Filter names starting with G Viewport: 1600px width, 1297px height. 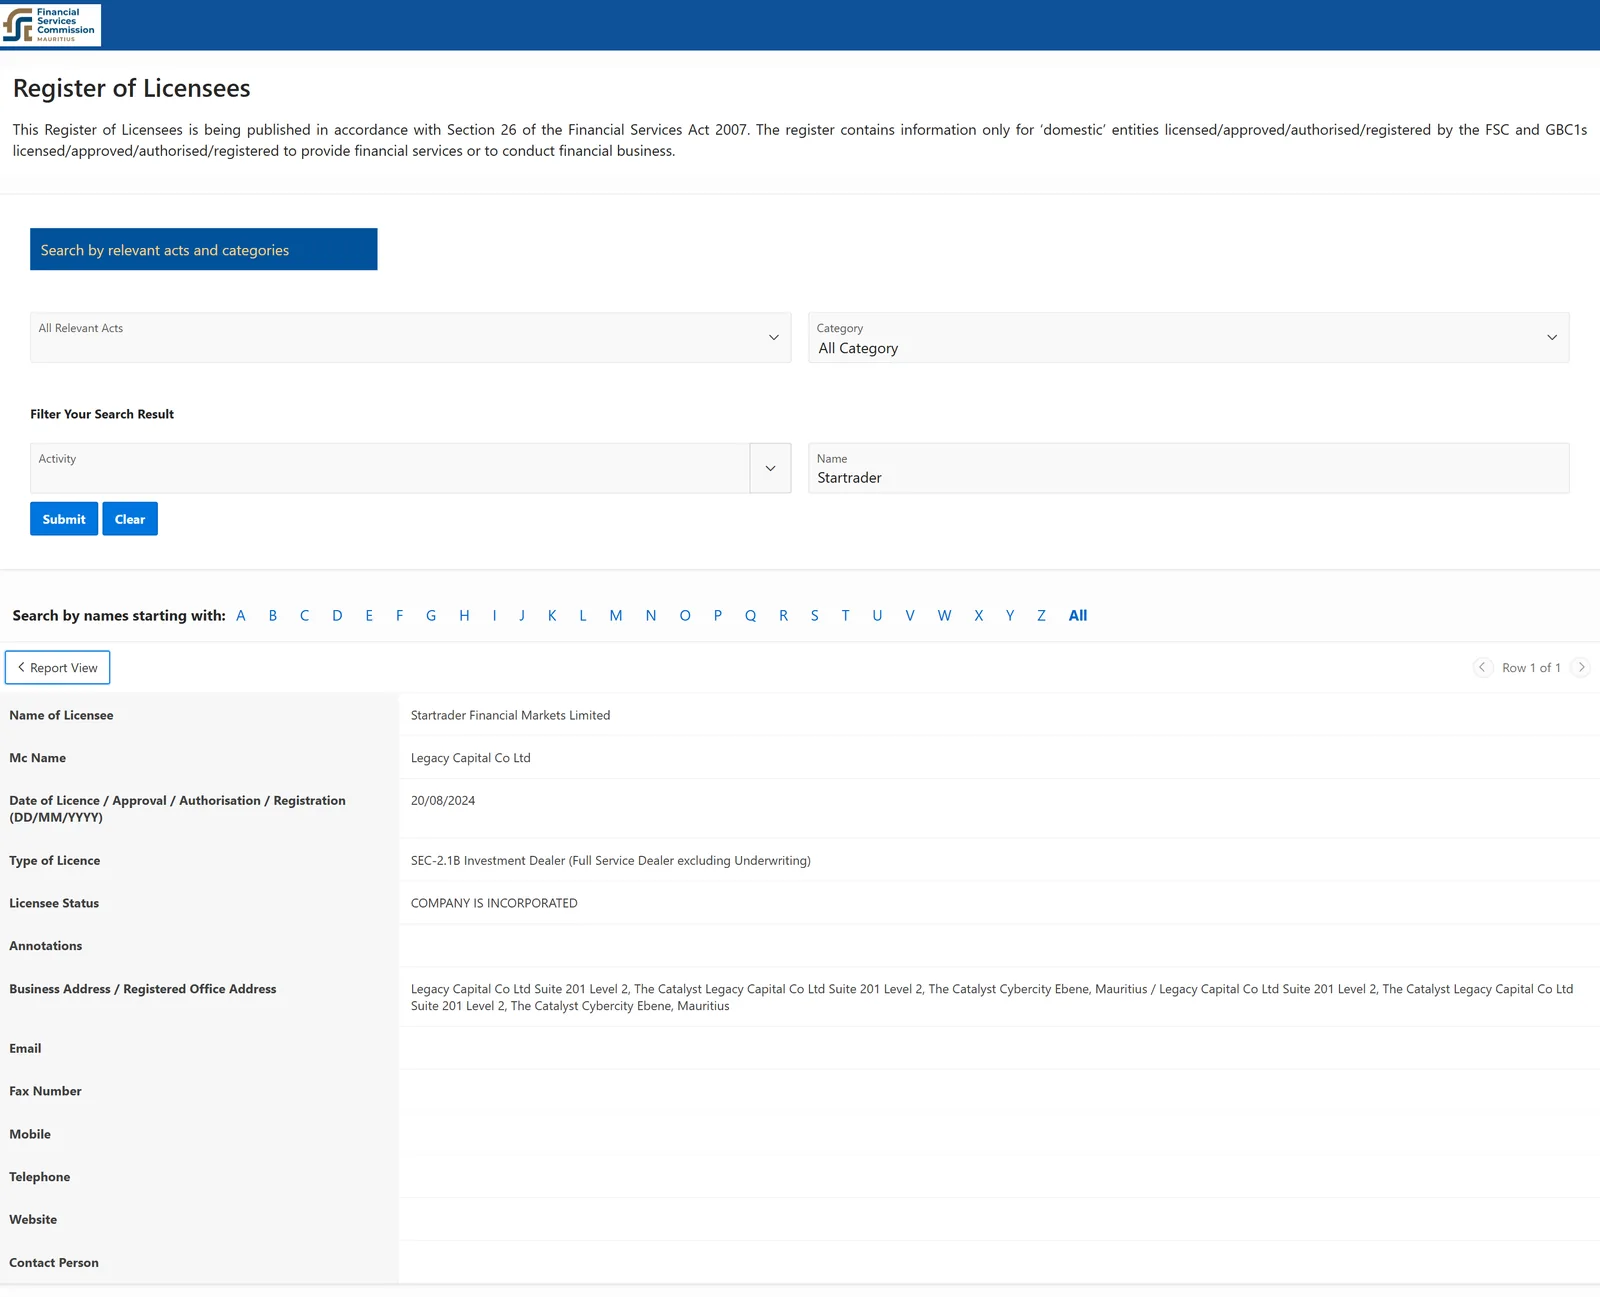(431, 616)
